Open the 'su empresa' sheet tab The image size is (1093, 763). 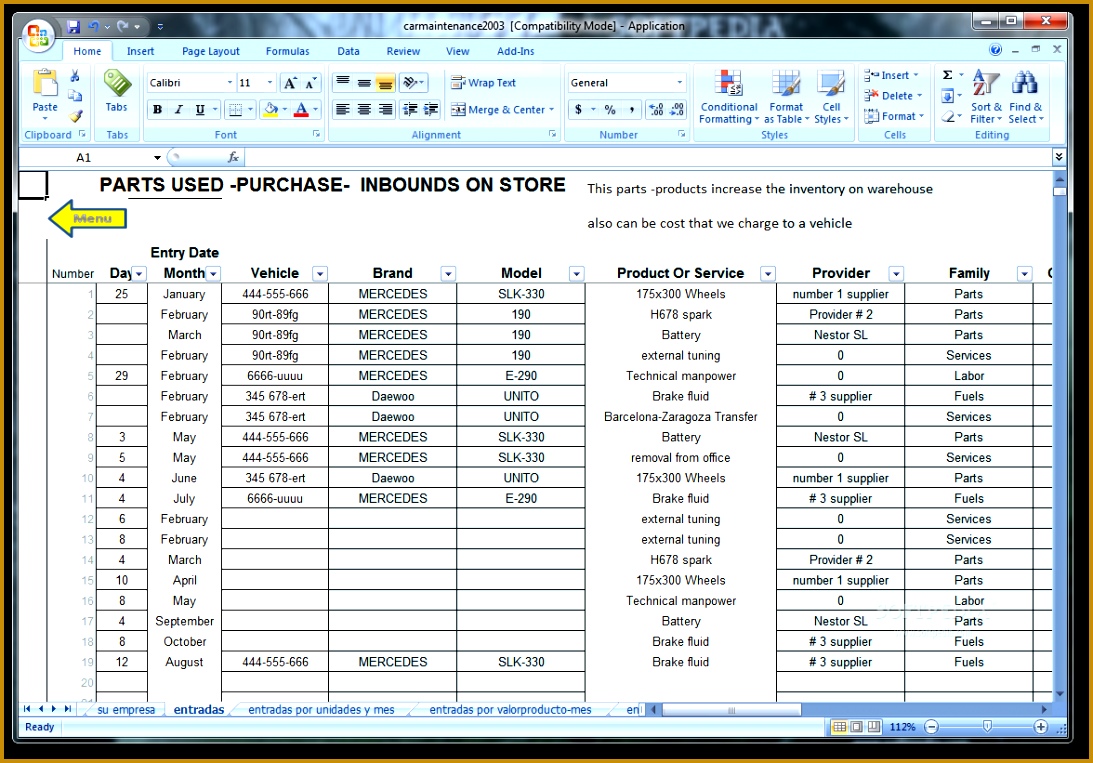(x=126, y=710)
